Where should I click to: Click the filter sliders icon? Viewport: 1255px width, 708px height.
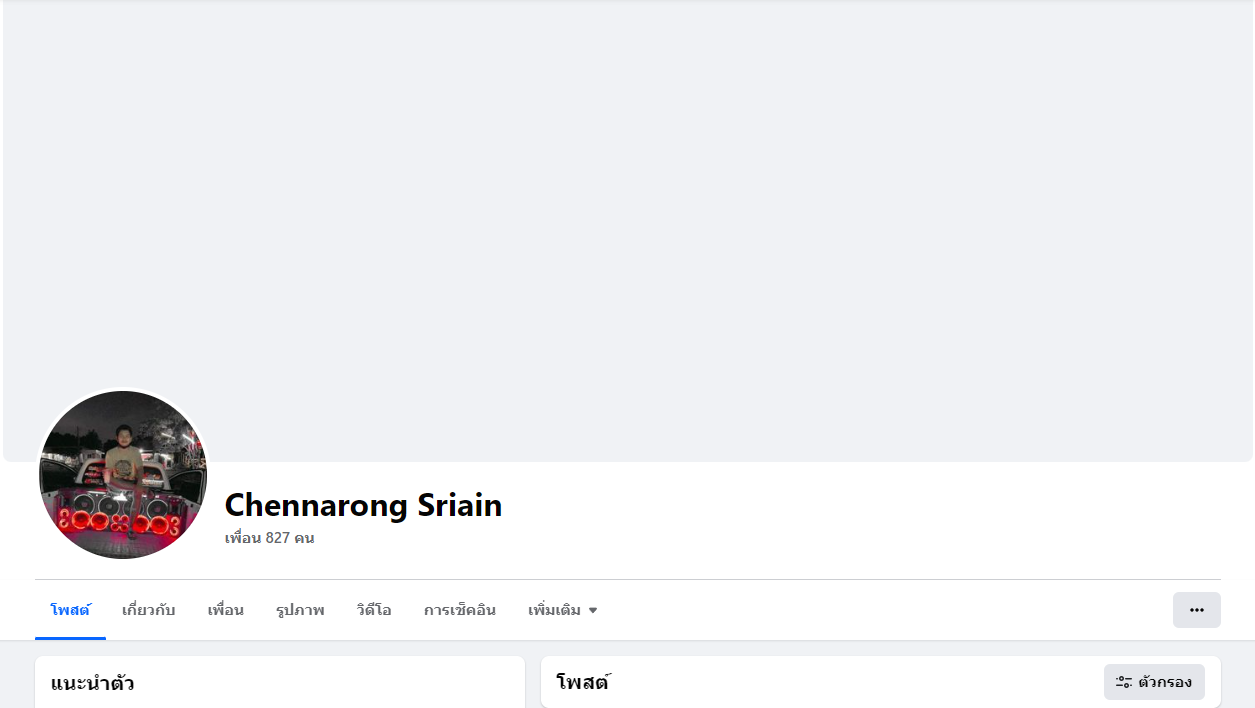[x=1124, y=682]
